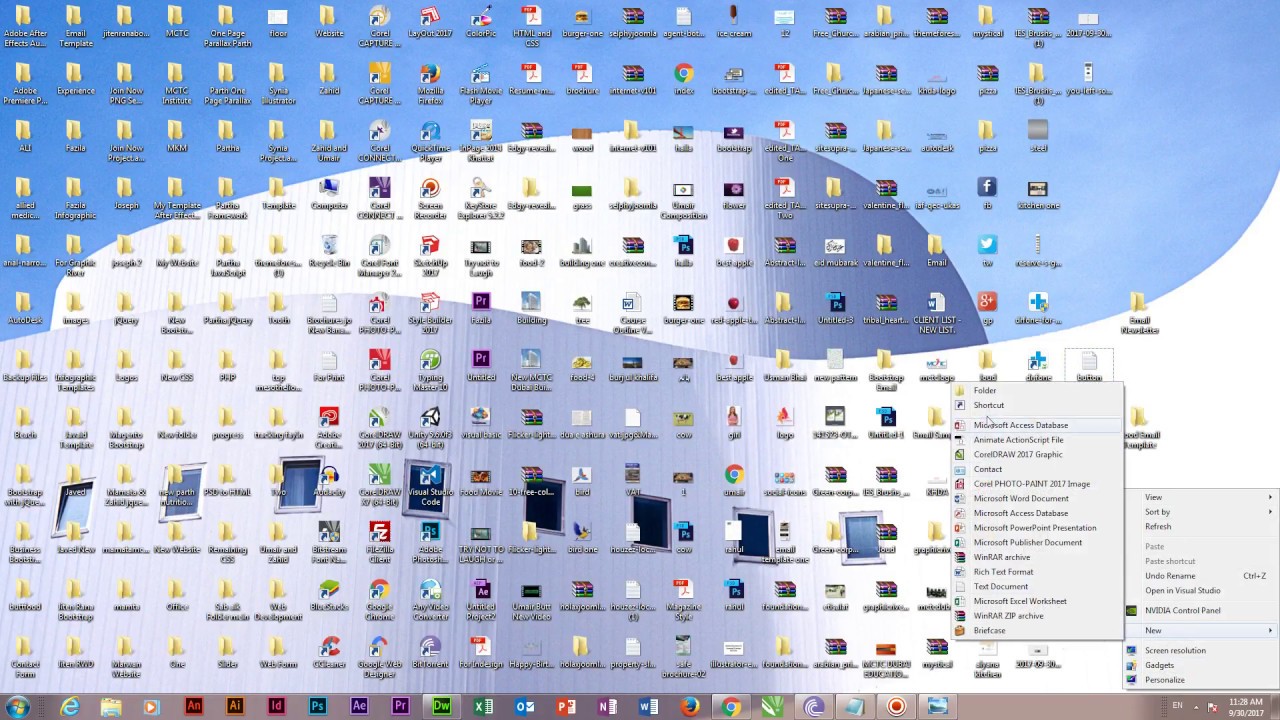This screenshot has height=720, width=1280.
Task: Create a new Folder from submenu
Action: (1036, 391)
